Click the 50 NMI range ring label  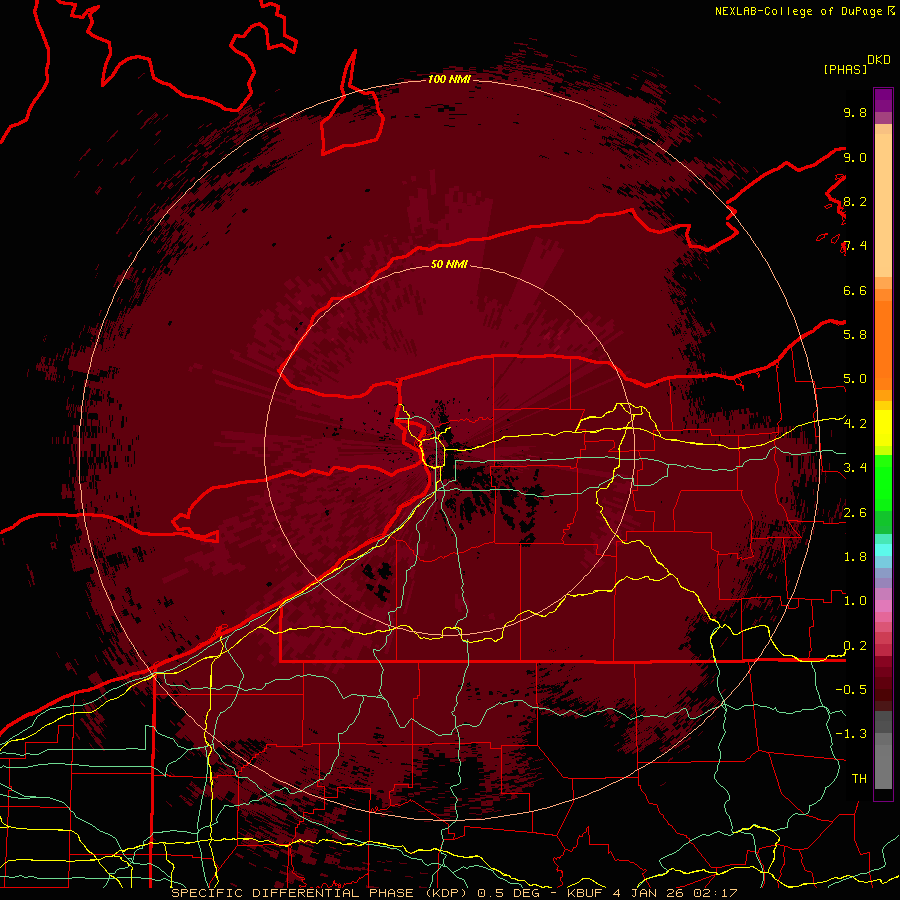coord(449,264)
